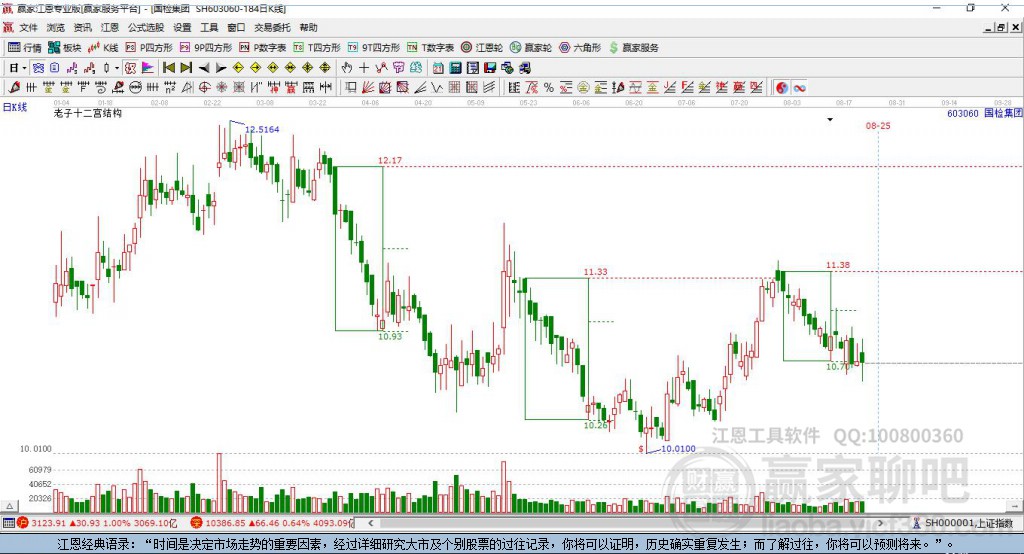Click the floppy disk save icon
Viewport: 1024px width, 554px height.
490,68
